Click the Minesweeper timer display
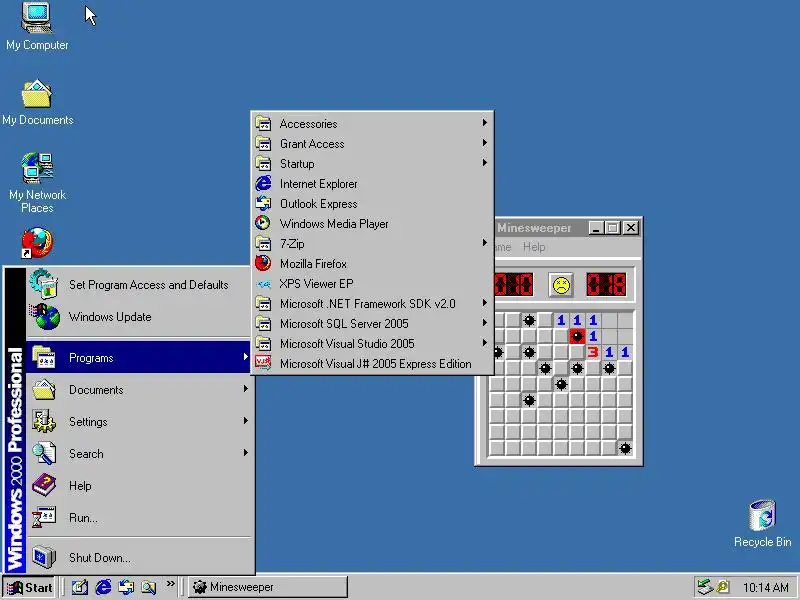This screenshot has height=600, width=800. (x=606, y=285)
